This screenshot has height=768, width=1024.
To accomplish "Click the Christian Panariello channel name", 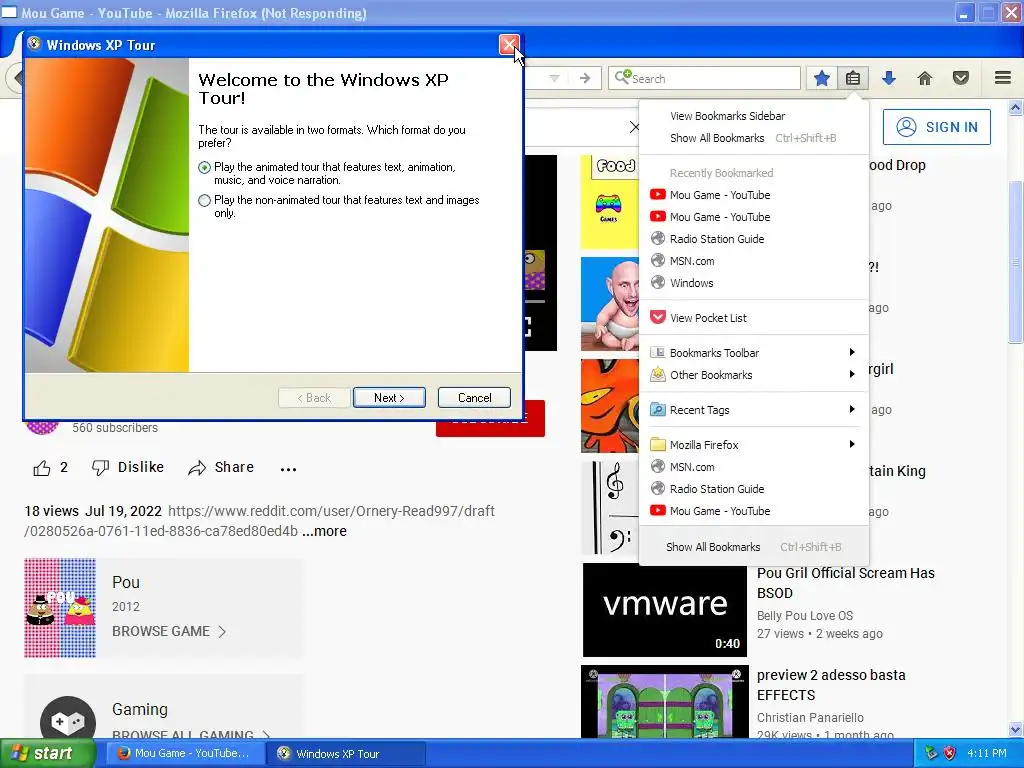I will point(810,718).
